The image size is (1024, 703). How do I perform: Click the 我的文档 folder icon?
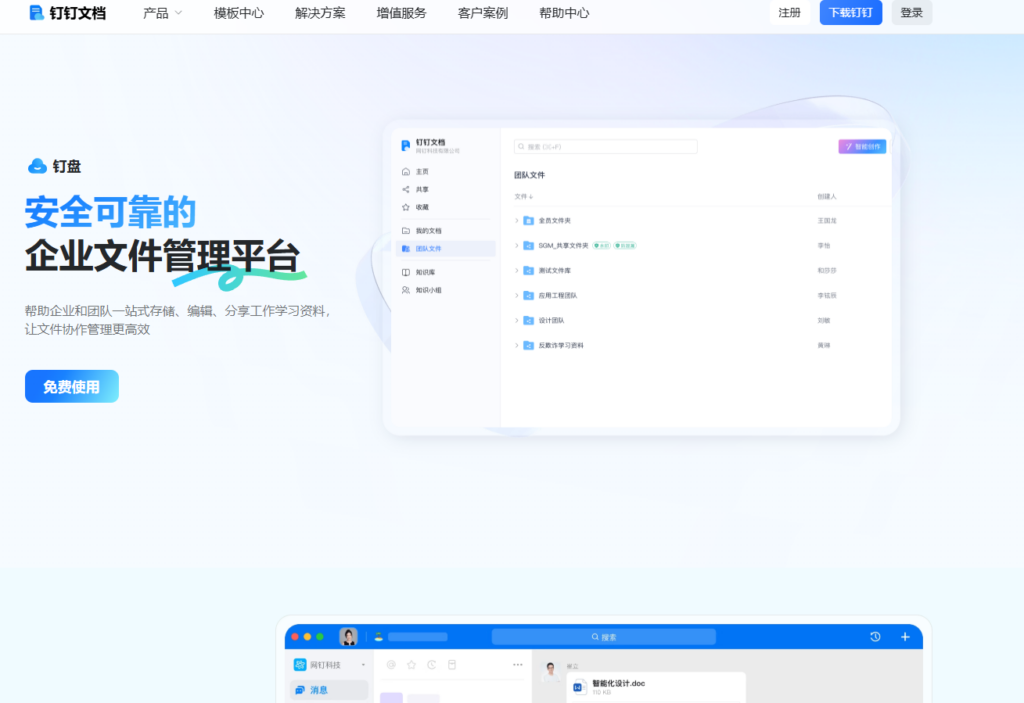tap(408, 229)
